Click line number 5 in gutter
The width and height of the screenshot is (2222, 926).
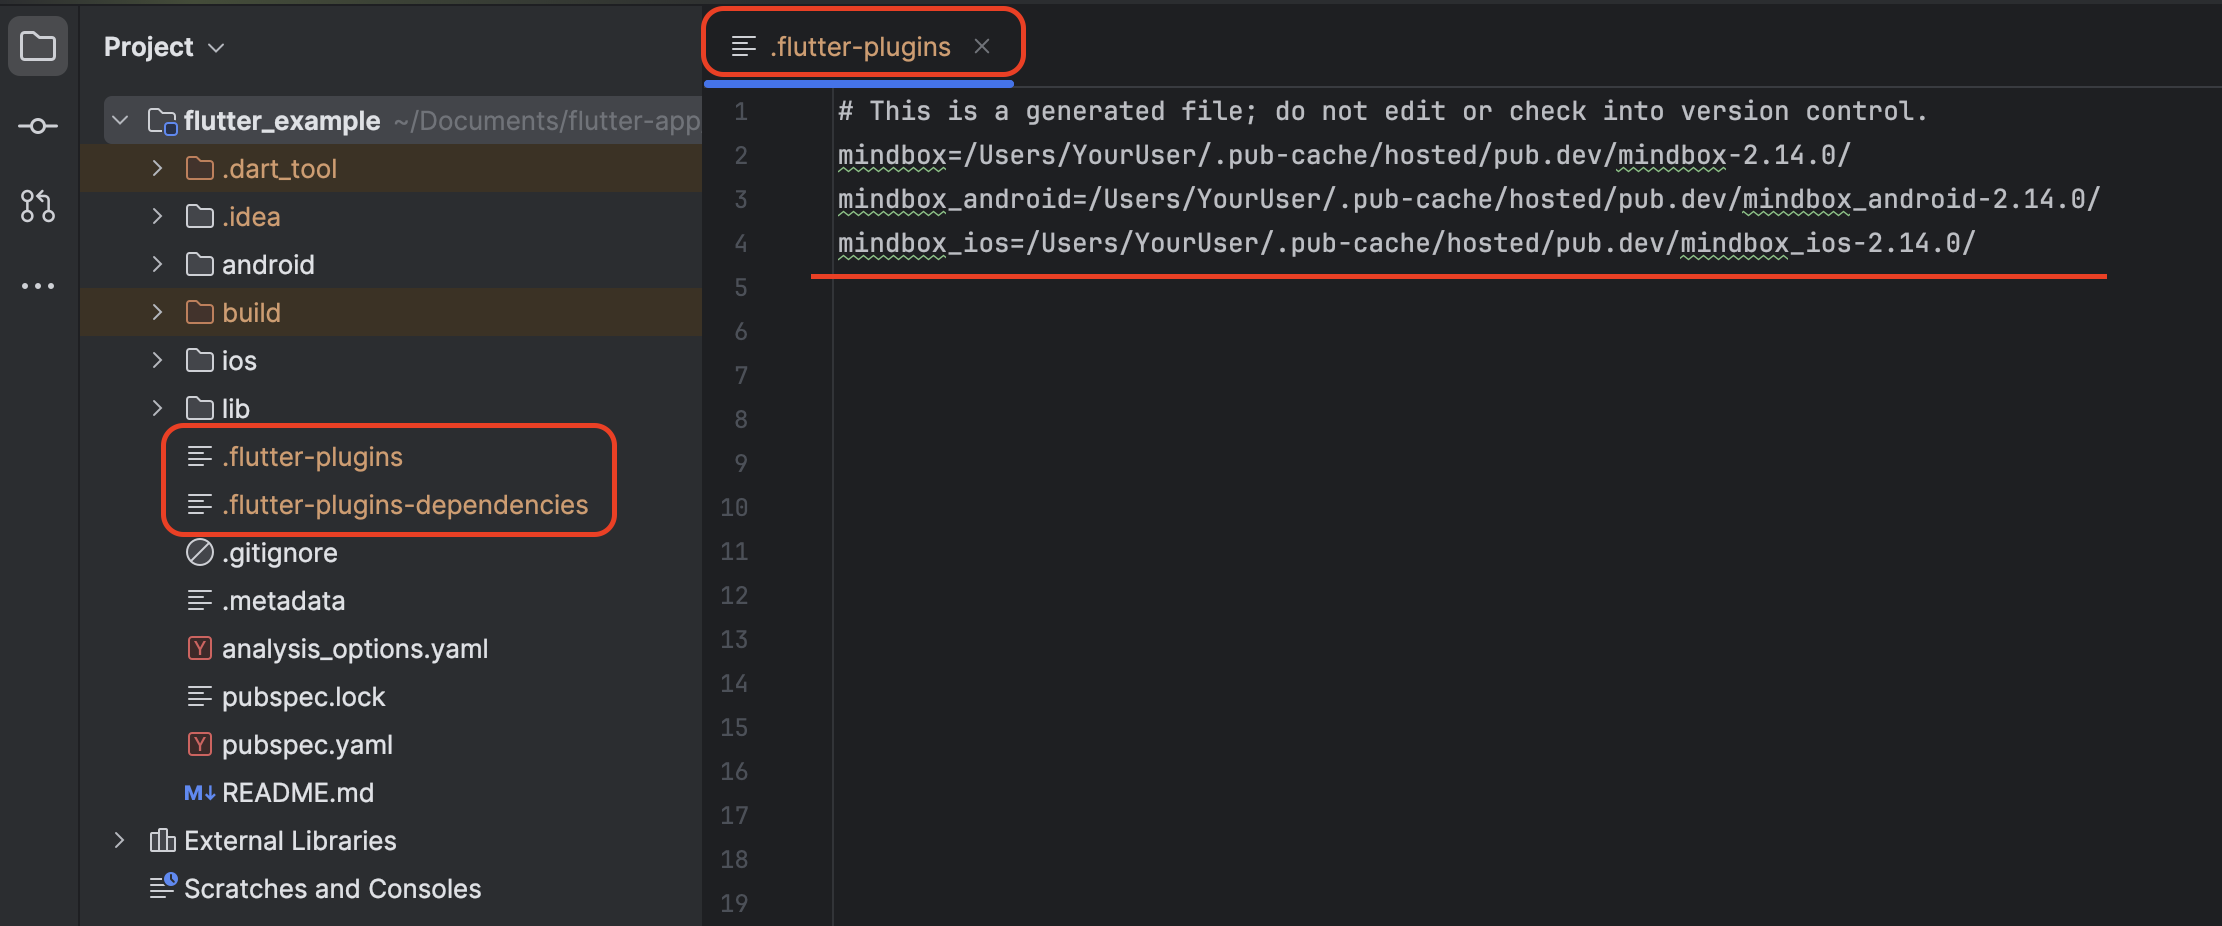pos(741,288)
